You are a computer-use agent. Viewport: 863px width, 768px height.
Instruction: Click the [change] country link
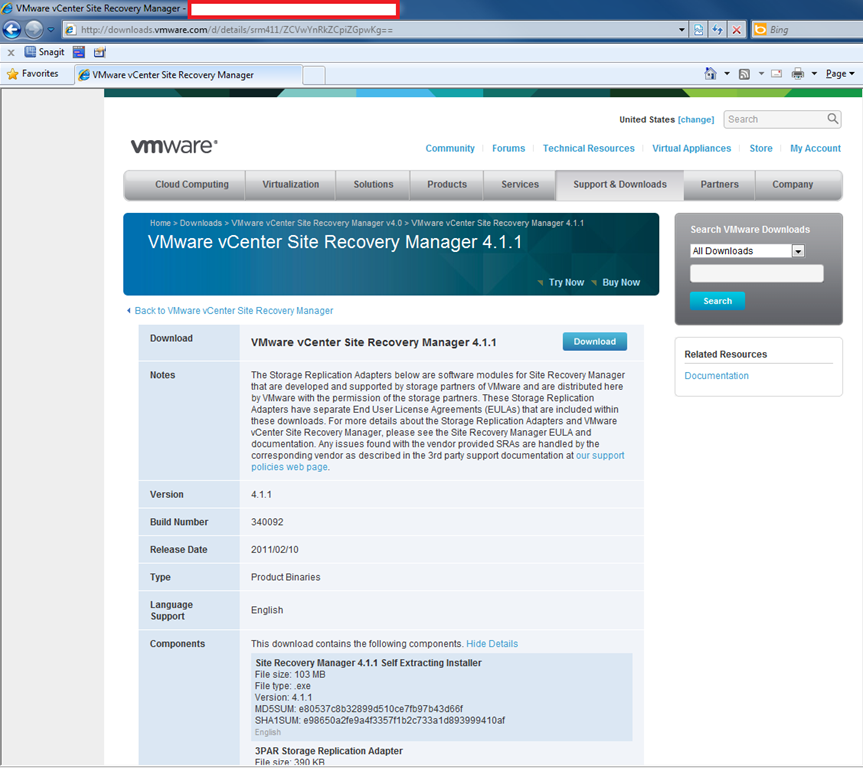[x=696, y=119]
